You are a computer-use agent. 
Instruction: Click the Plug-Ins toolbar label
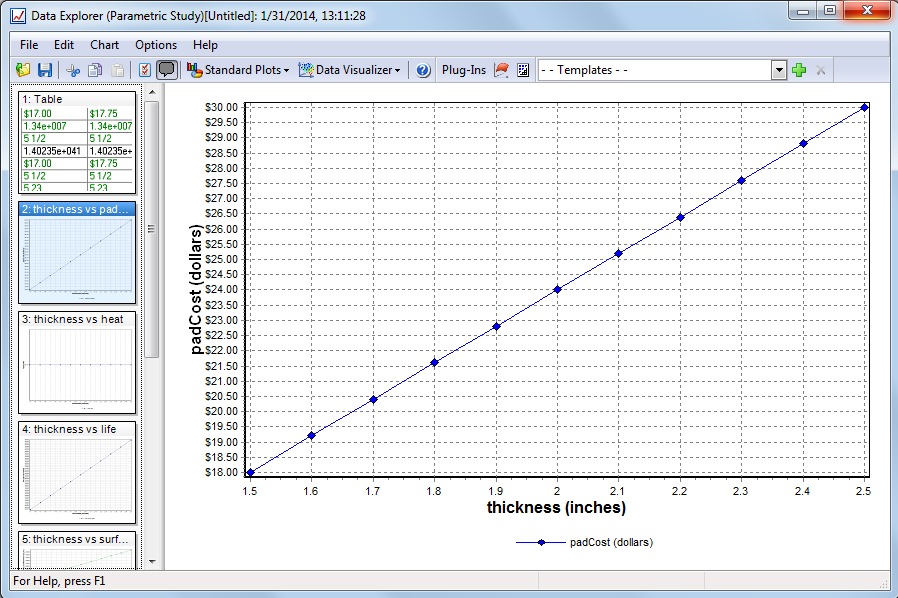[464, 70]
